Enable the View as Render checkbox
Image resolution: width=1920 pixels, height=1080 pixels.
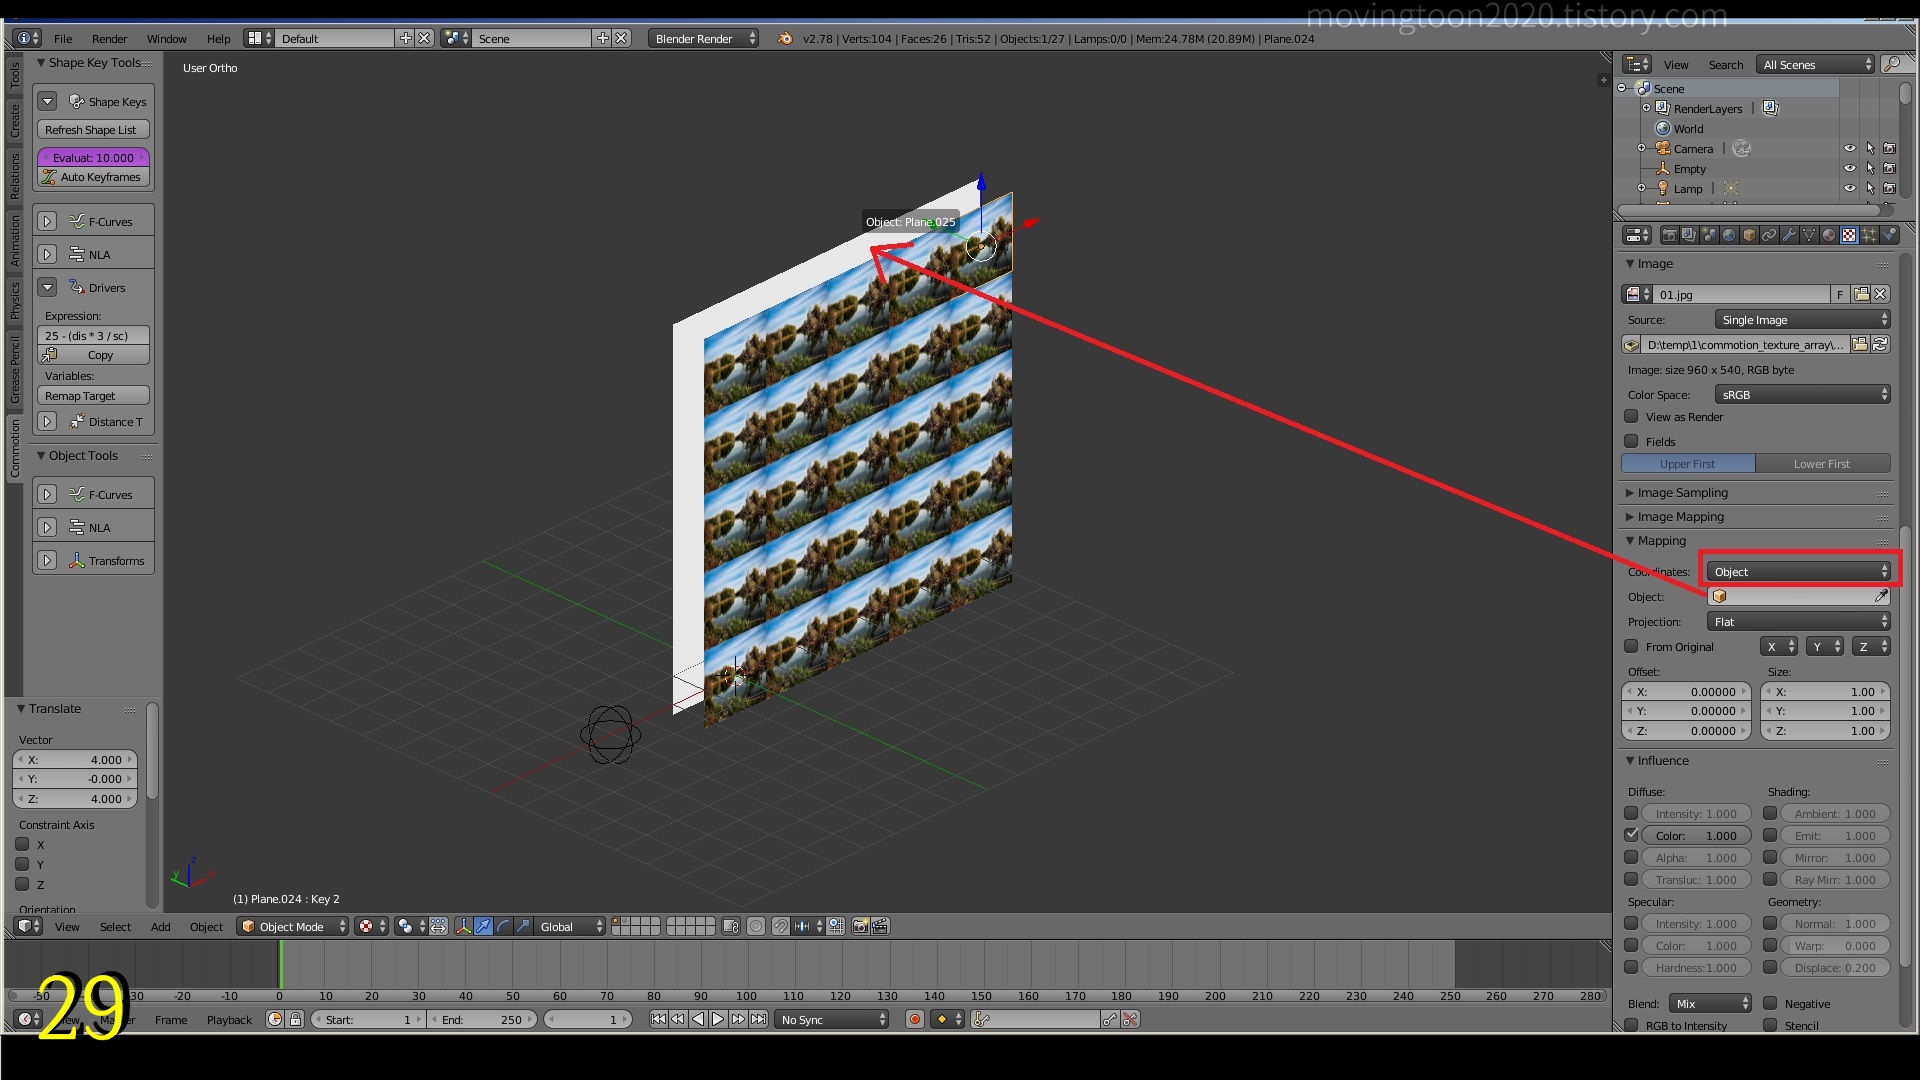click(1631, 416)
